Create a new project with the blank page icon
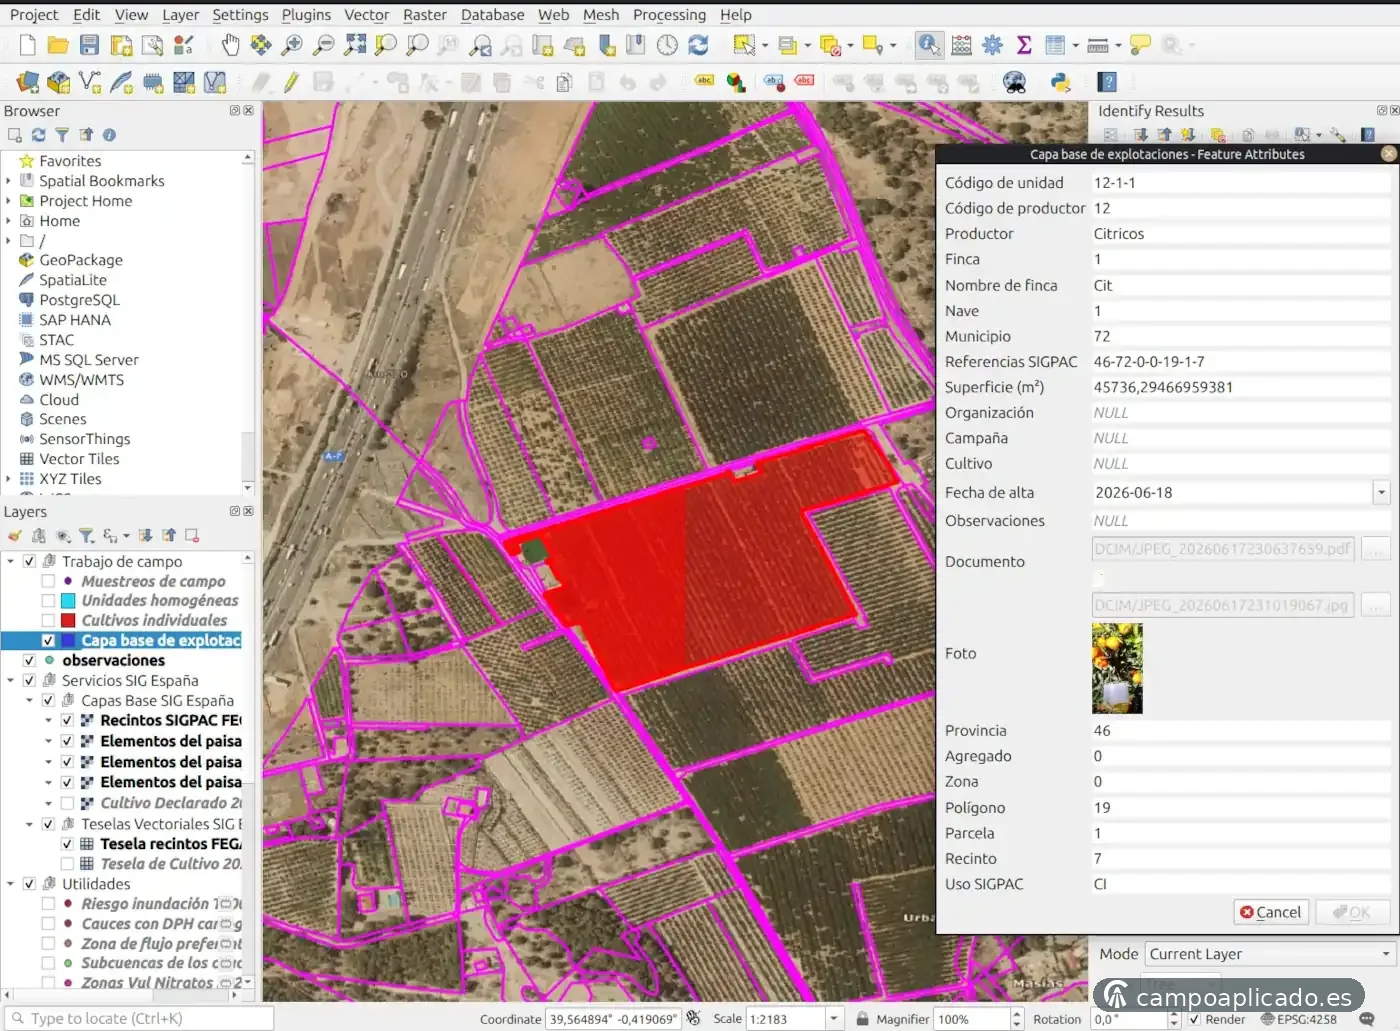 click(x=28, y=45)
